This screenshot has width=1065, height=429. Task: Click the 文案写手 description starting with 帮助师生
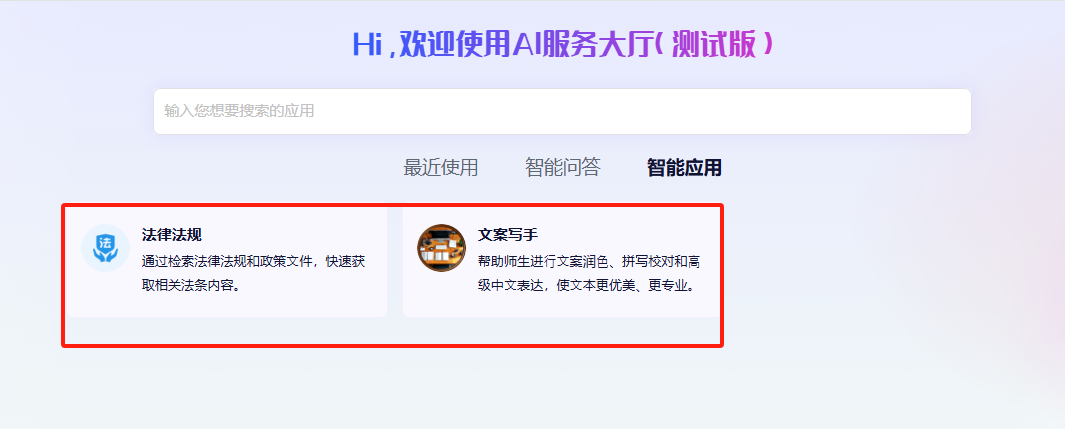tap(589, 274)
